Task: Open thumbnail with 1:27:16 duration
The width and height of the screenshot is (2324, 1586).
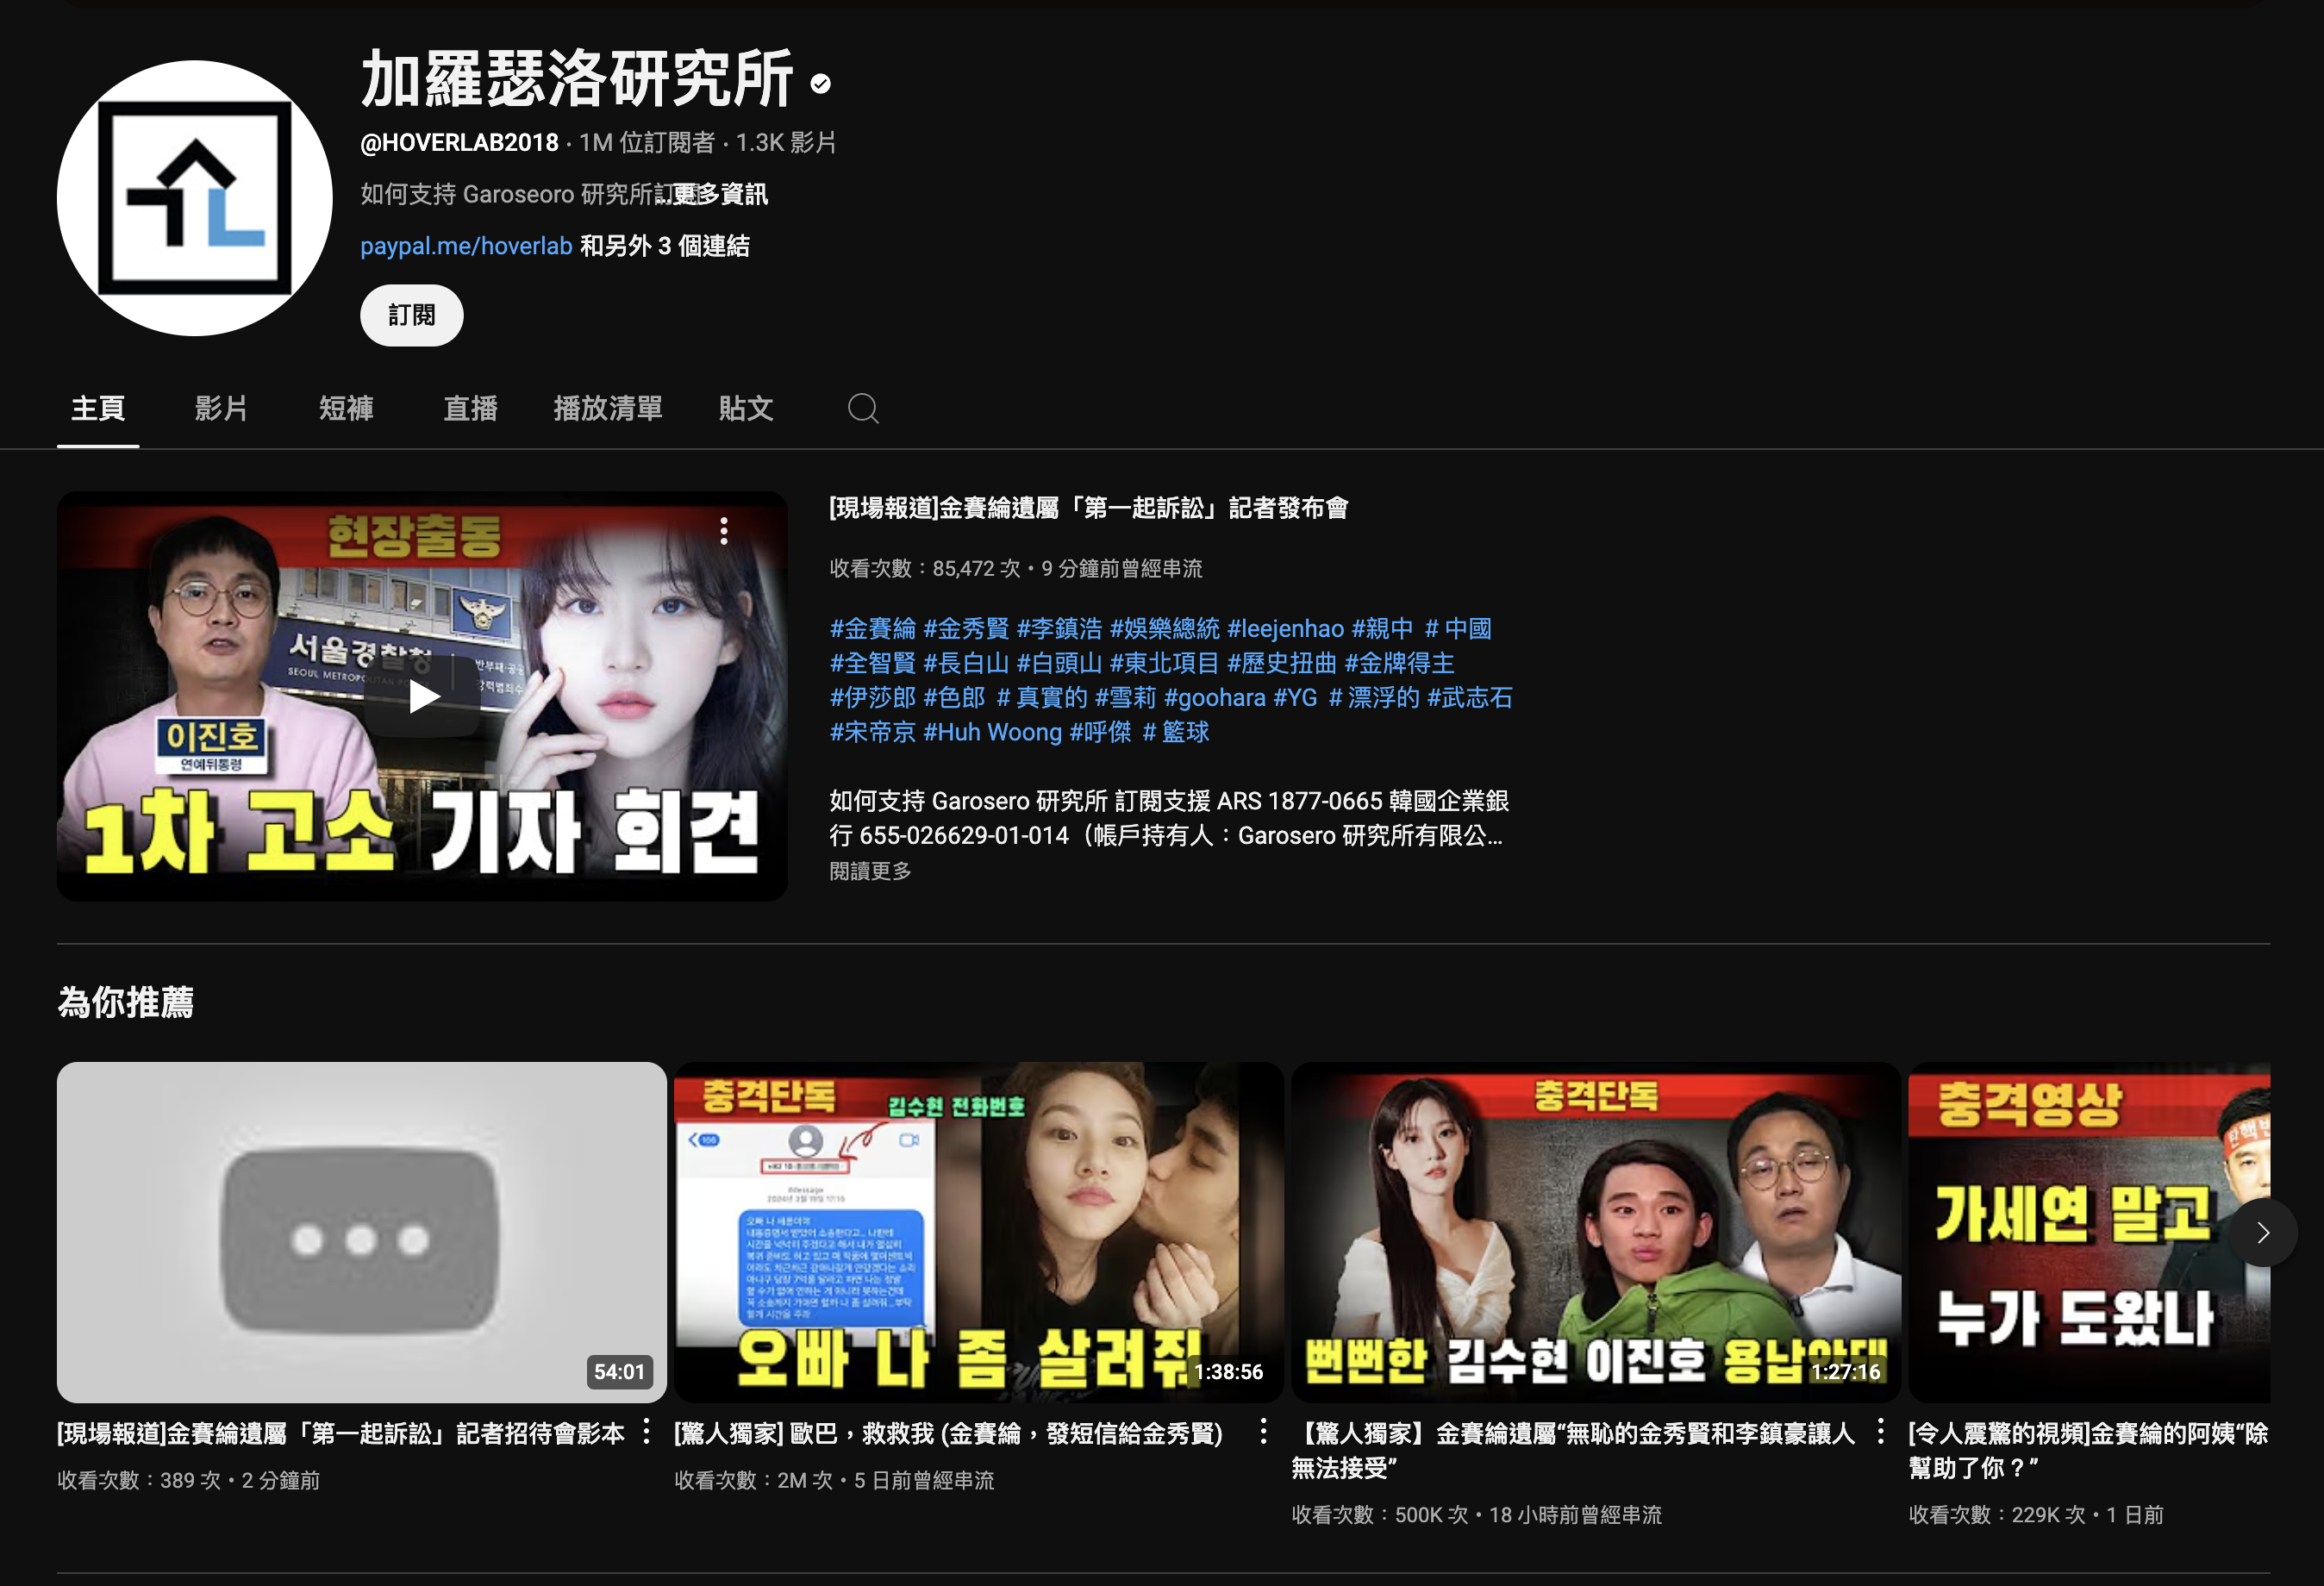Action: point(1596,1232)
